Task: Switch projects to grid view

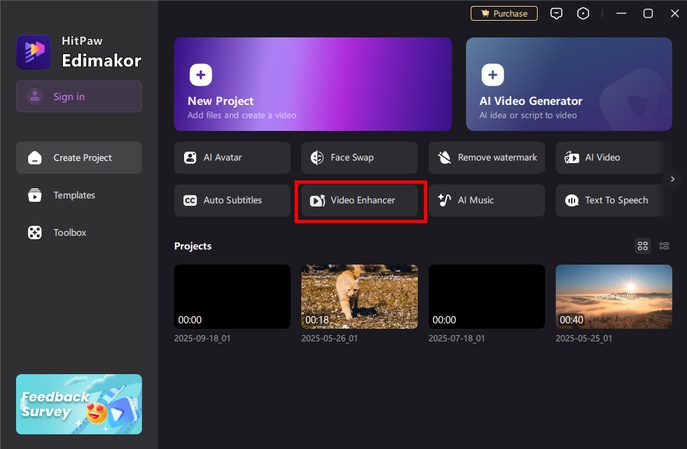Action: click(643, 246)
